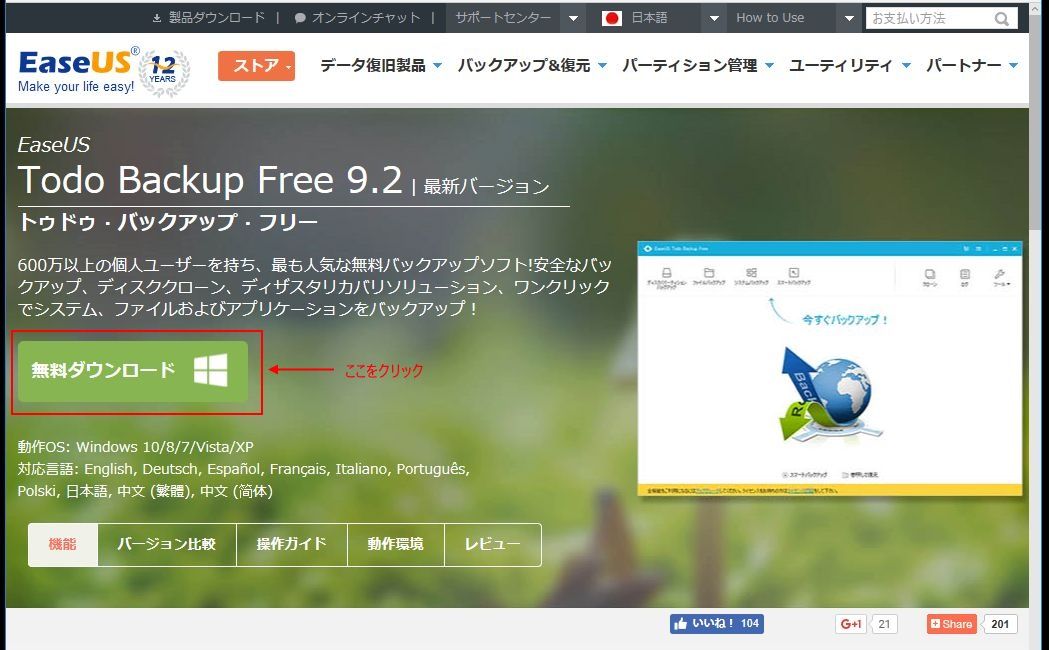Click the Facebook いいね thumbs-up button
Viewport: 1049px width, 650px height.
pos(717,624)
